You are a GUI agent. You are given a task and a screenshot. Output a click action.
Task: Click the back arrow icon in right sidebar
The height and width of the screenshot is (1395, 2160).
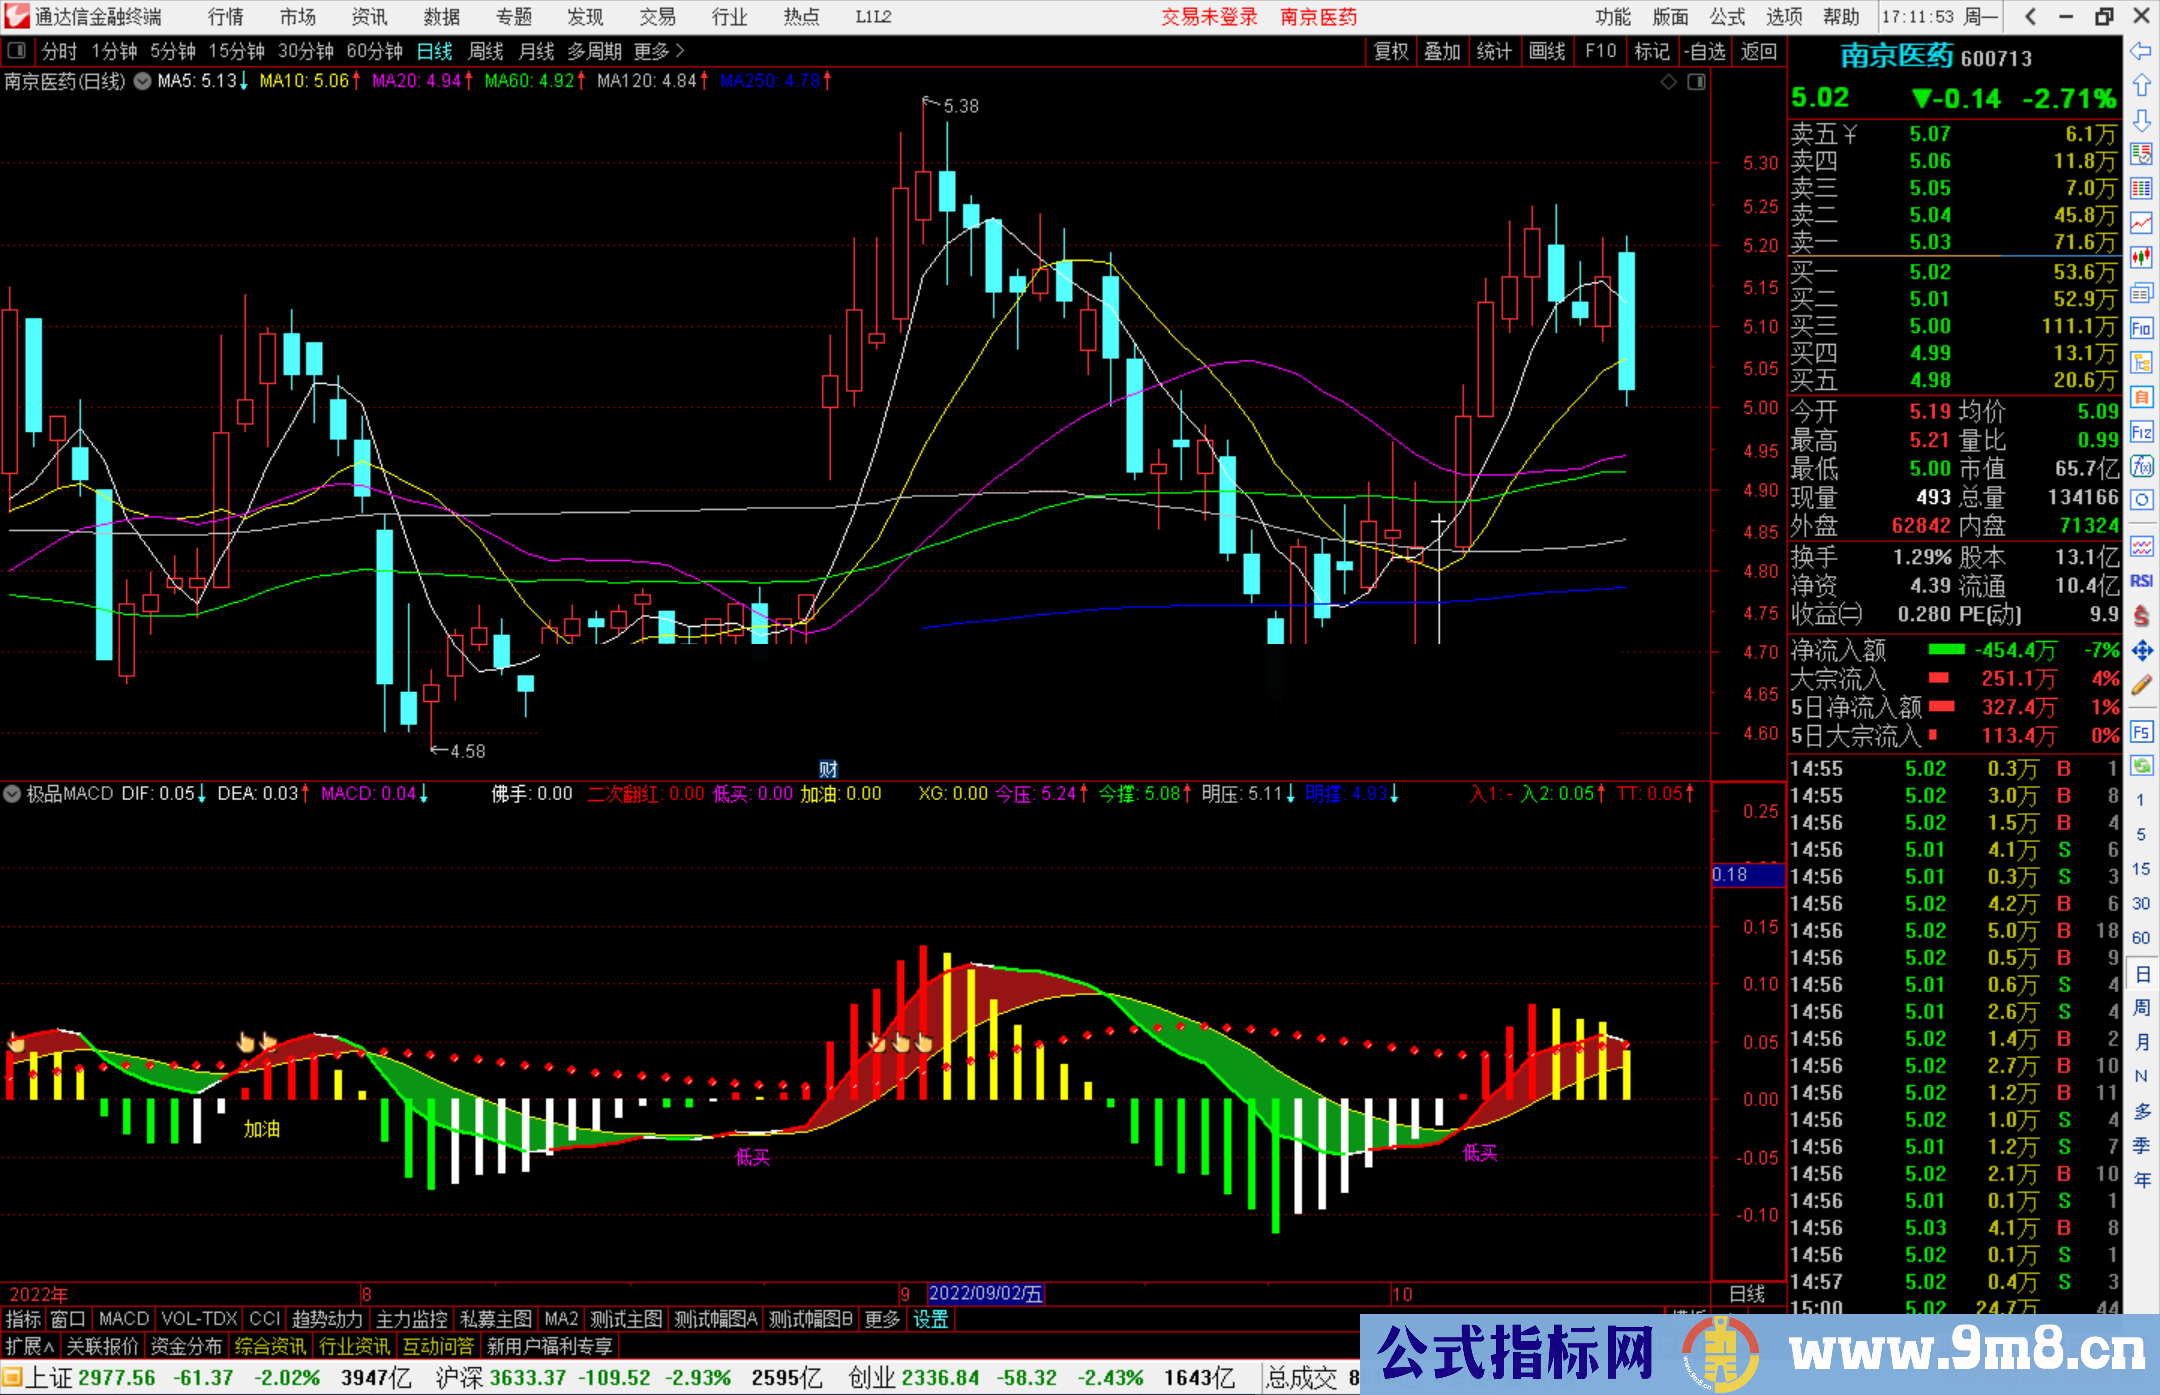[2141, 51]
